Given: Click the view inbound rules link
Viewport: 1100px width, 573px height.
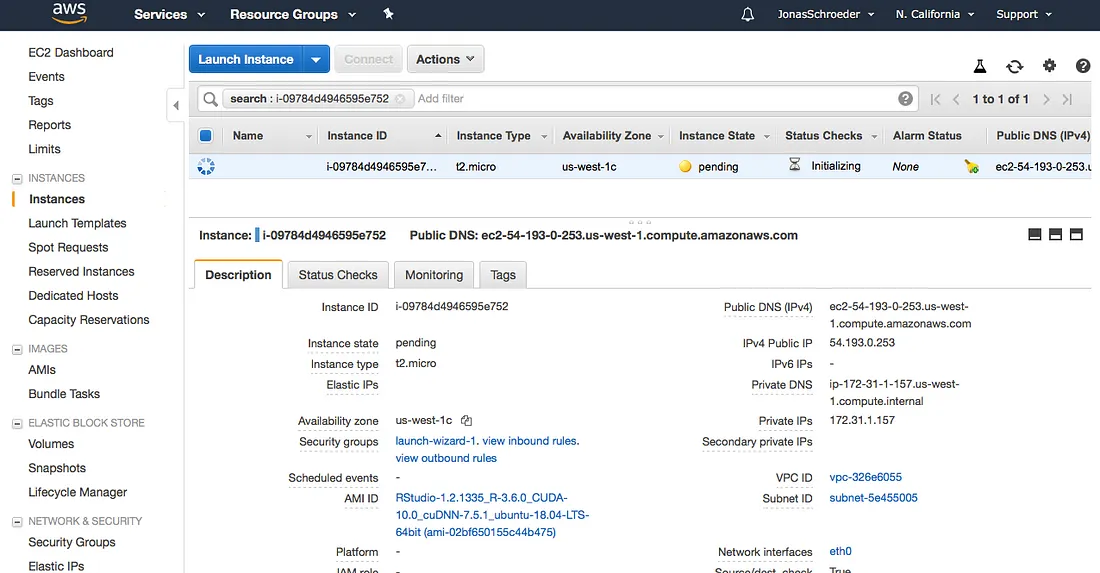Looking at the screenshot, I should (530, 441).
